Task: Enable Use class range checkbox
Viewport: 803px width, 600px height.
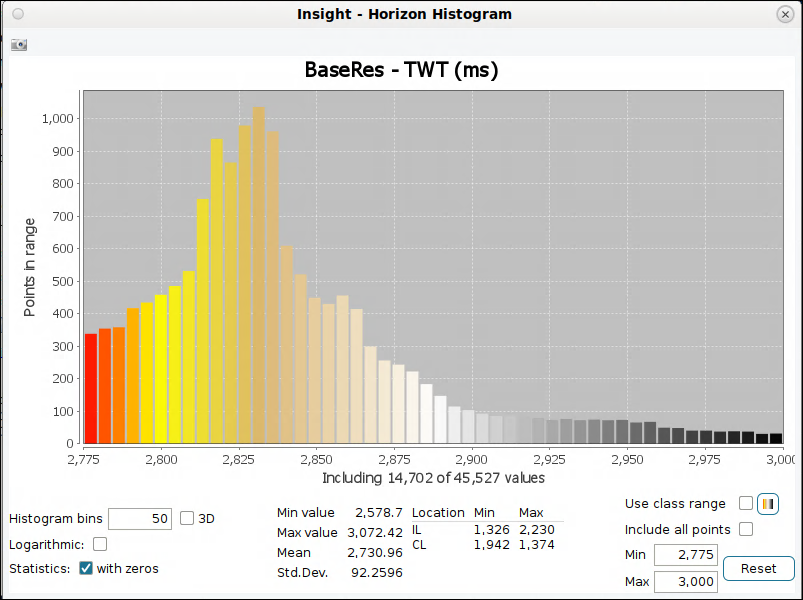Action: (x=746, y=503)
